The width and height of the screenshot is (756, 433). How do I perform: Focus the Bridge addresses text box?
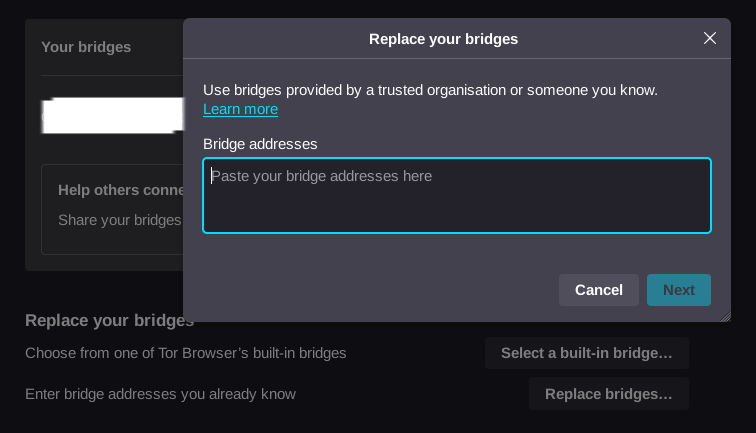(456, 195)
